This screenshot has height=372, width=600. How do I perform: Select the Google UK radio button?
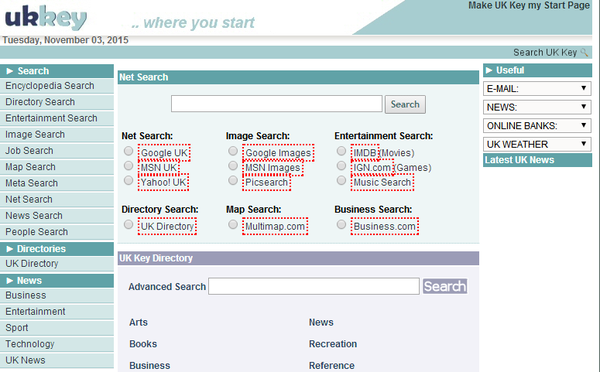(129, 151)
